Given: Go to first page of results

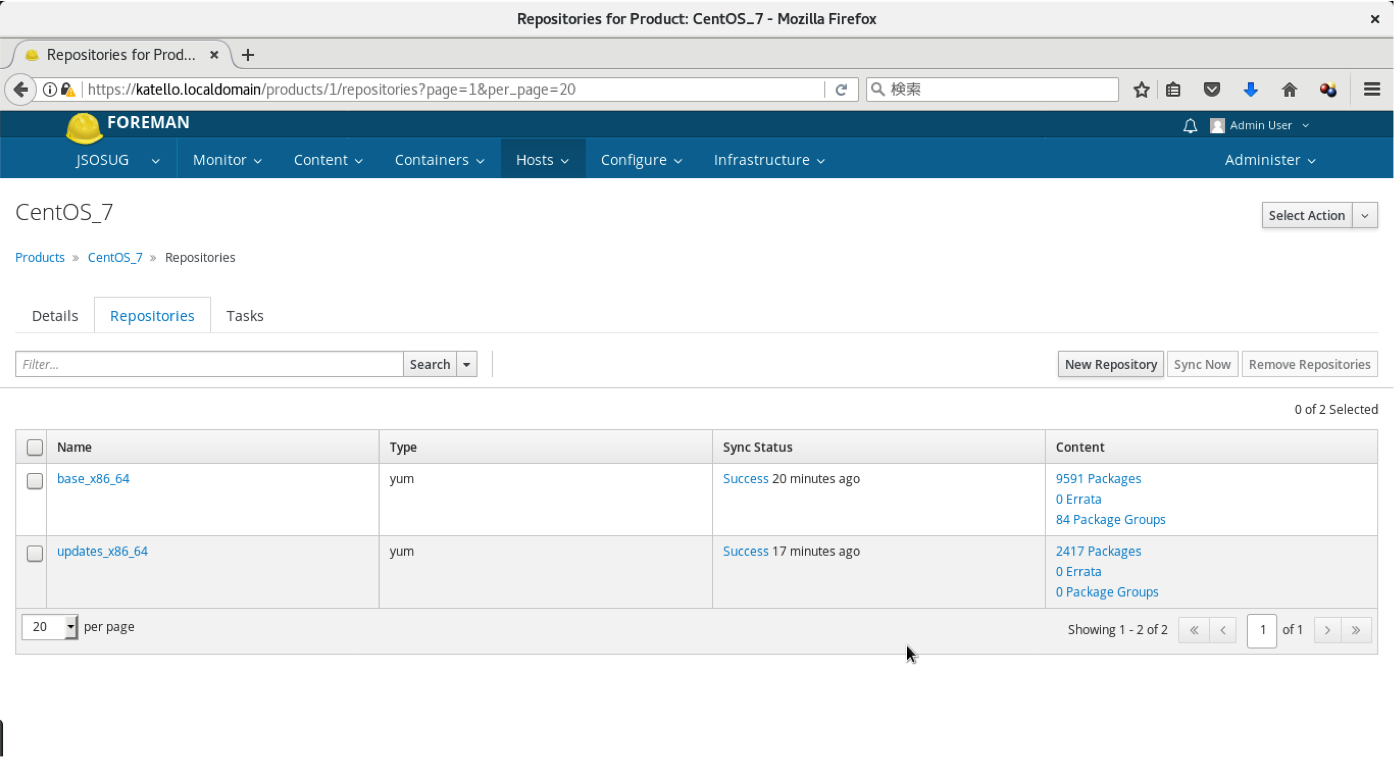Looking at the screenshot, I should [1194, 630].
